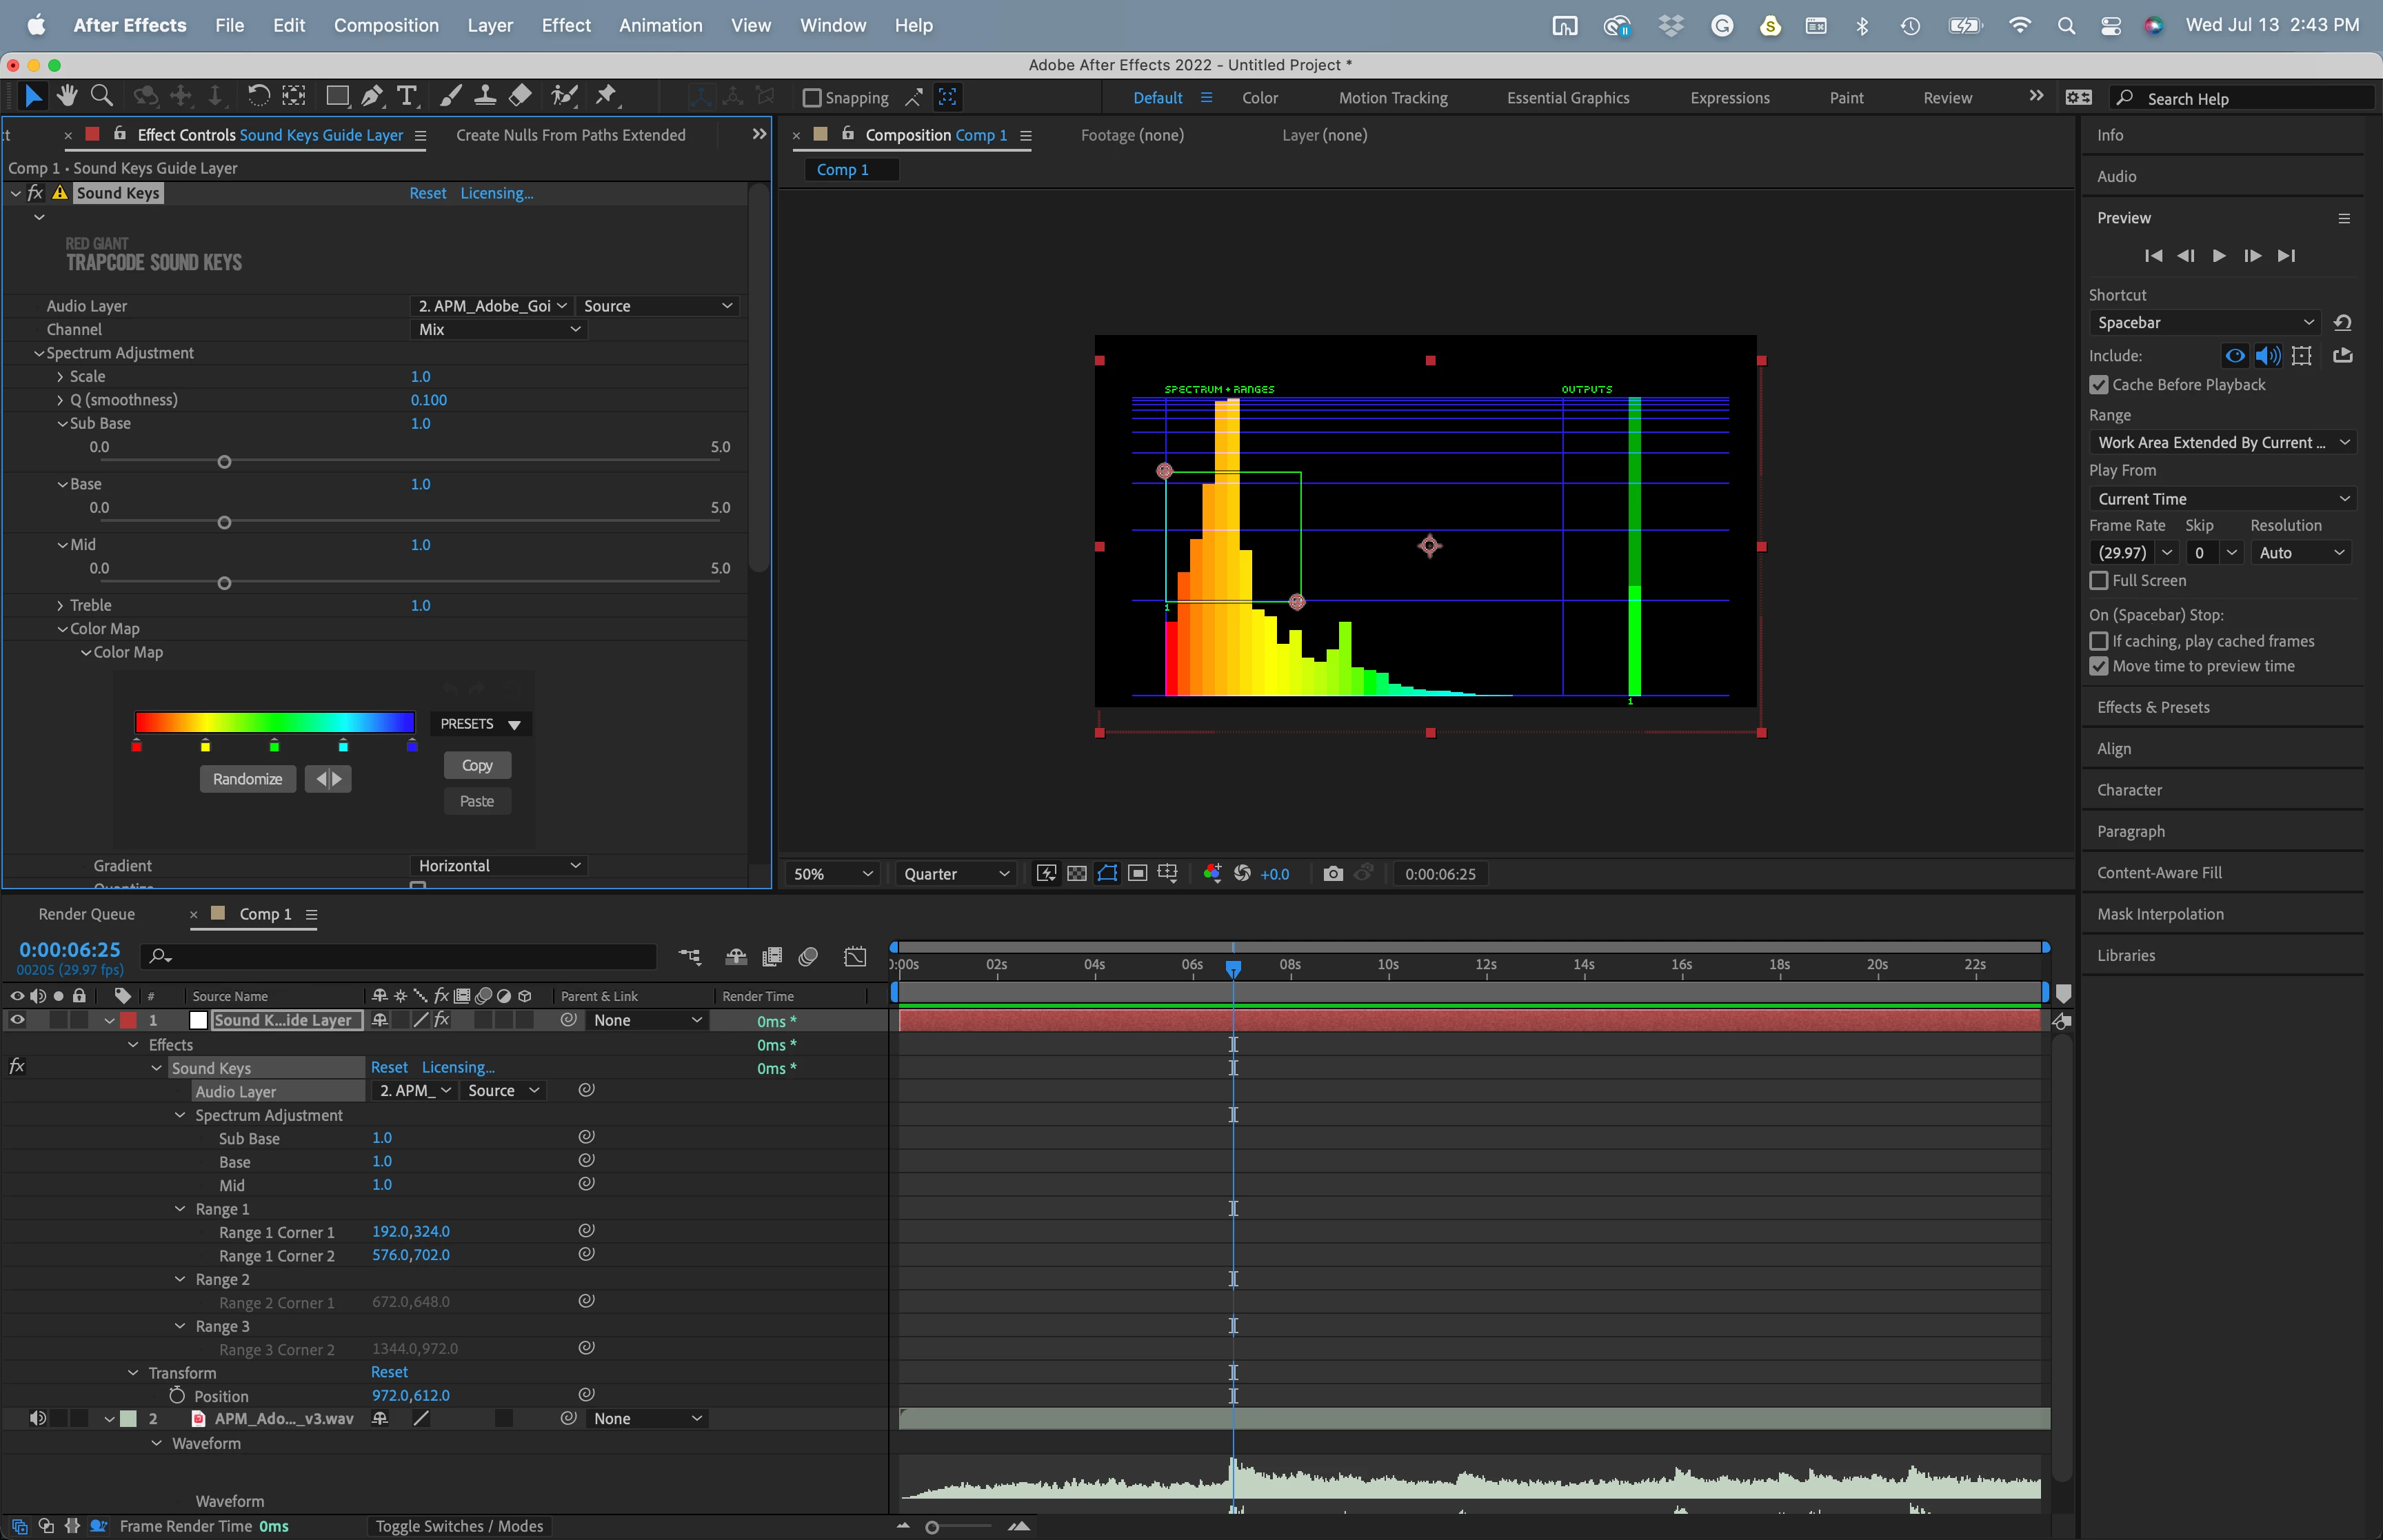Open the Quarter resolution dropdown
Viewport: 2383px width, 1540px height.
(x=955, y=874)
